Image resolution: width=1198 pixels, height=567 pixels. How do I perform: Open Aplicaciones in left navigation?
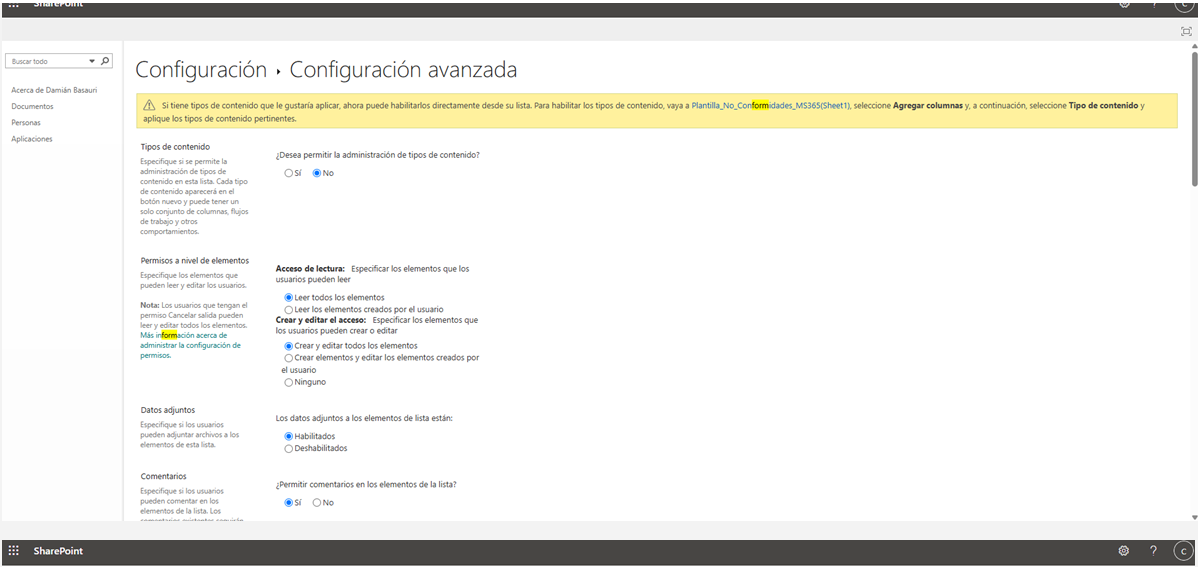coord(31,139)
